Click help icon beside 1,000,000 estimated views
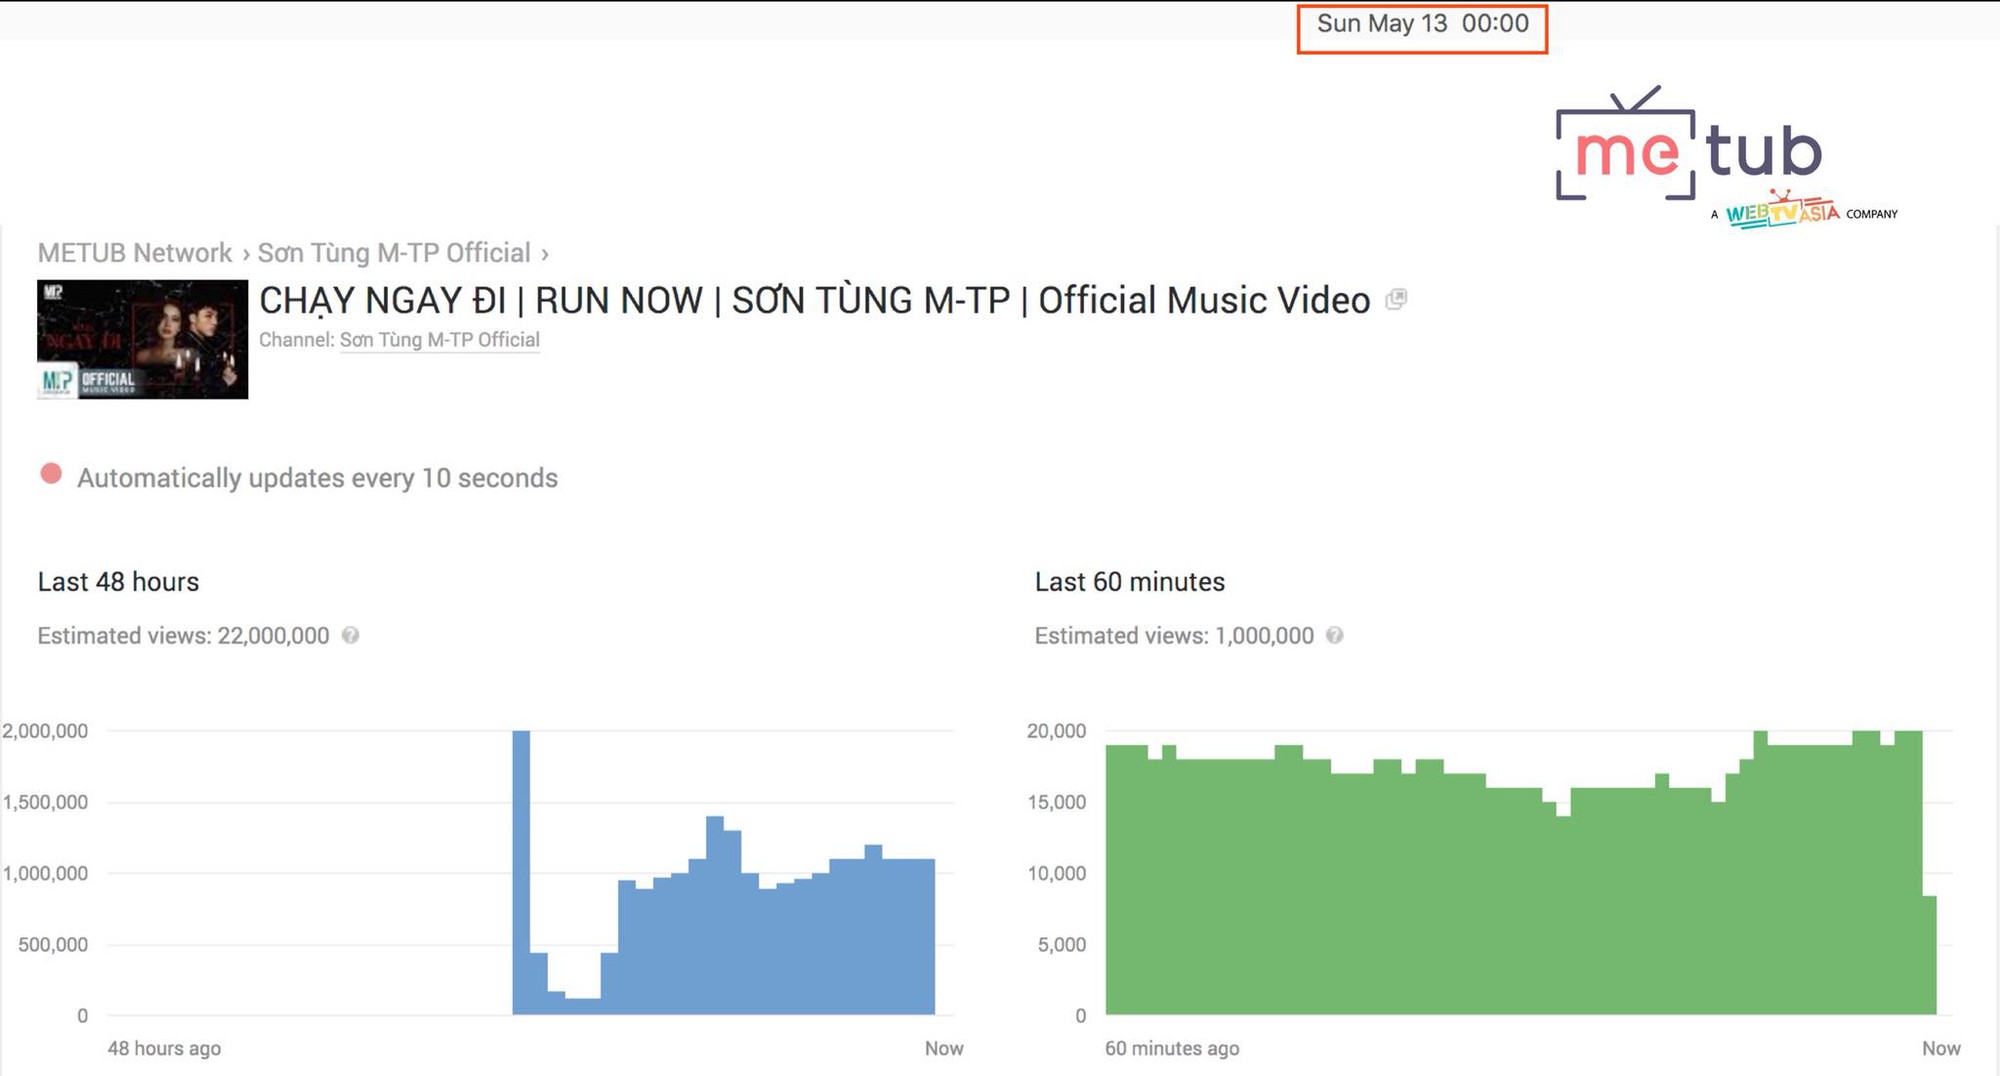The height and width of the screenshot is (1076, 2000). coord(1334,635)
